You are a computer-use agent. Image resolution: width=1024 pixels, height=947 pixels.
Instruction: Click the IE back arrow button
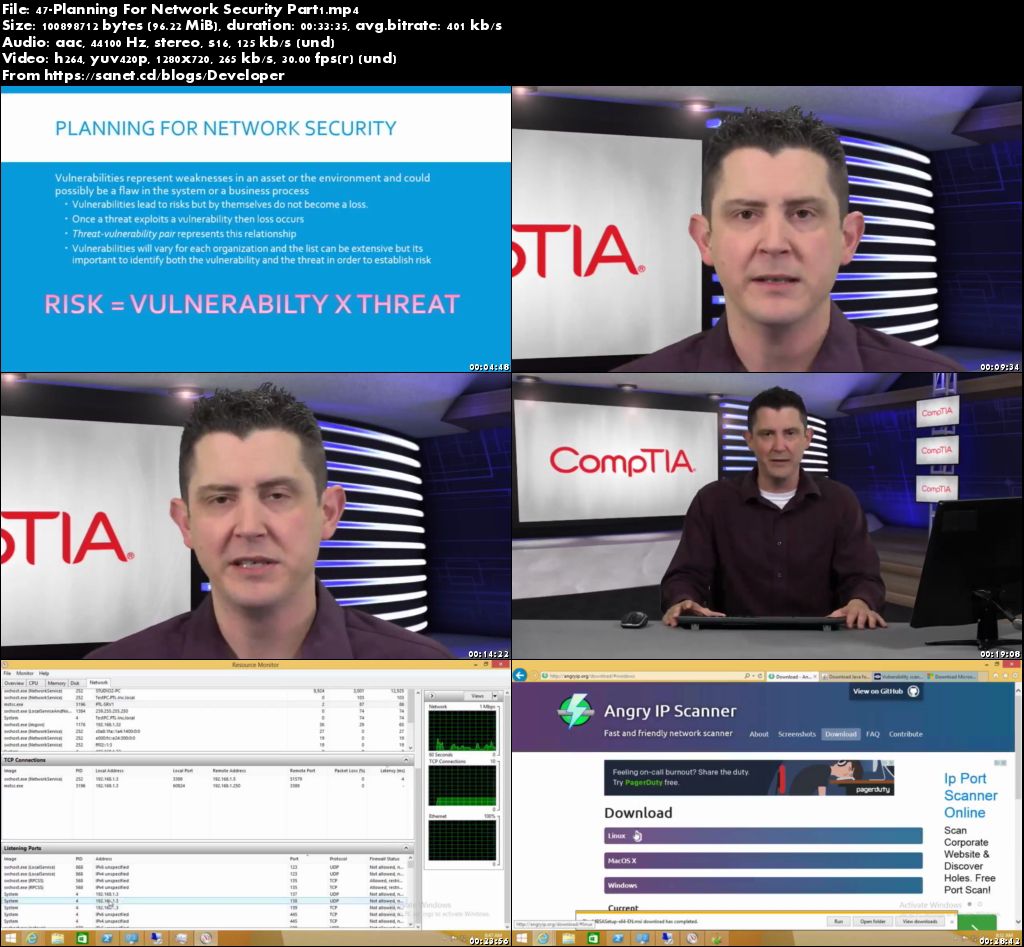pos(520,675)
